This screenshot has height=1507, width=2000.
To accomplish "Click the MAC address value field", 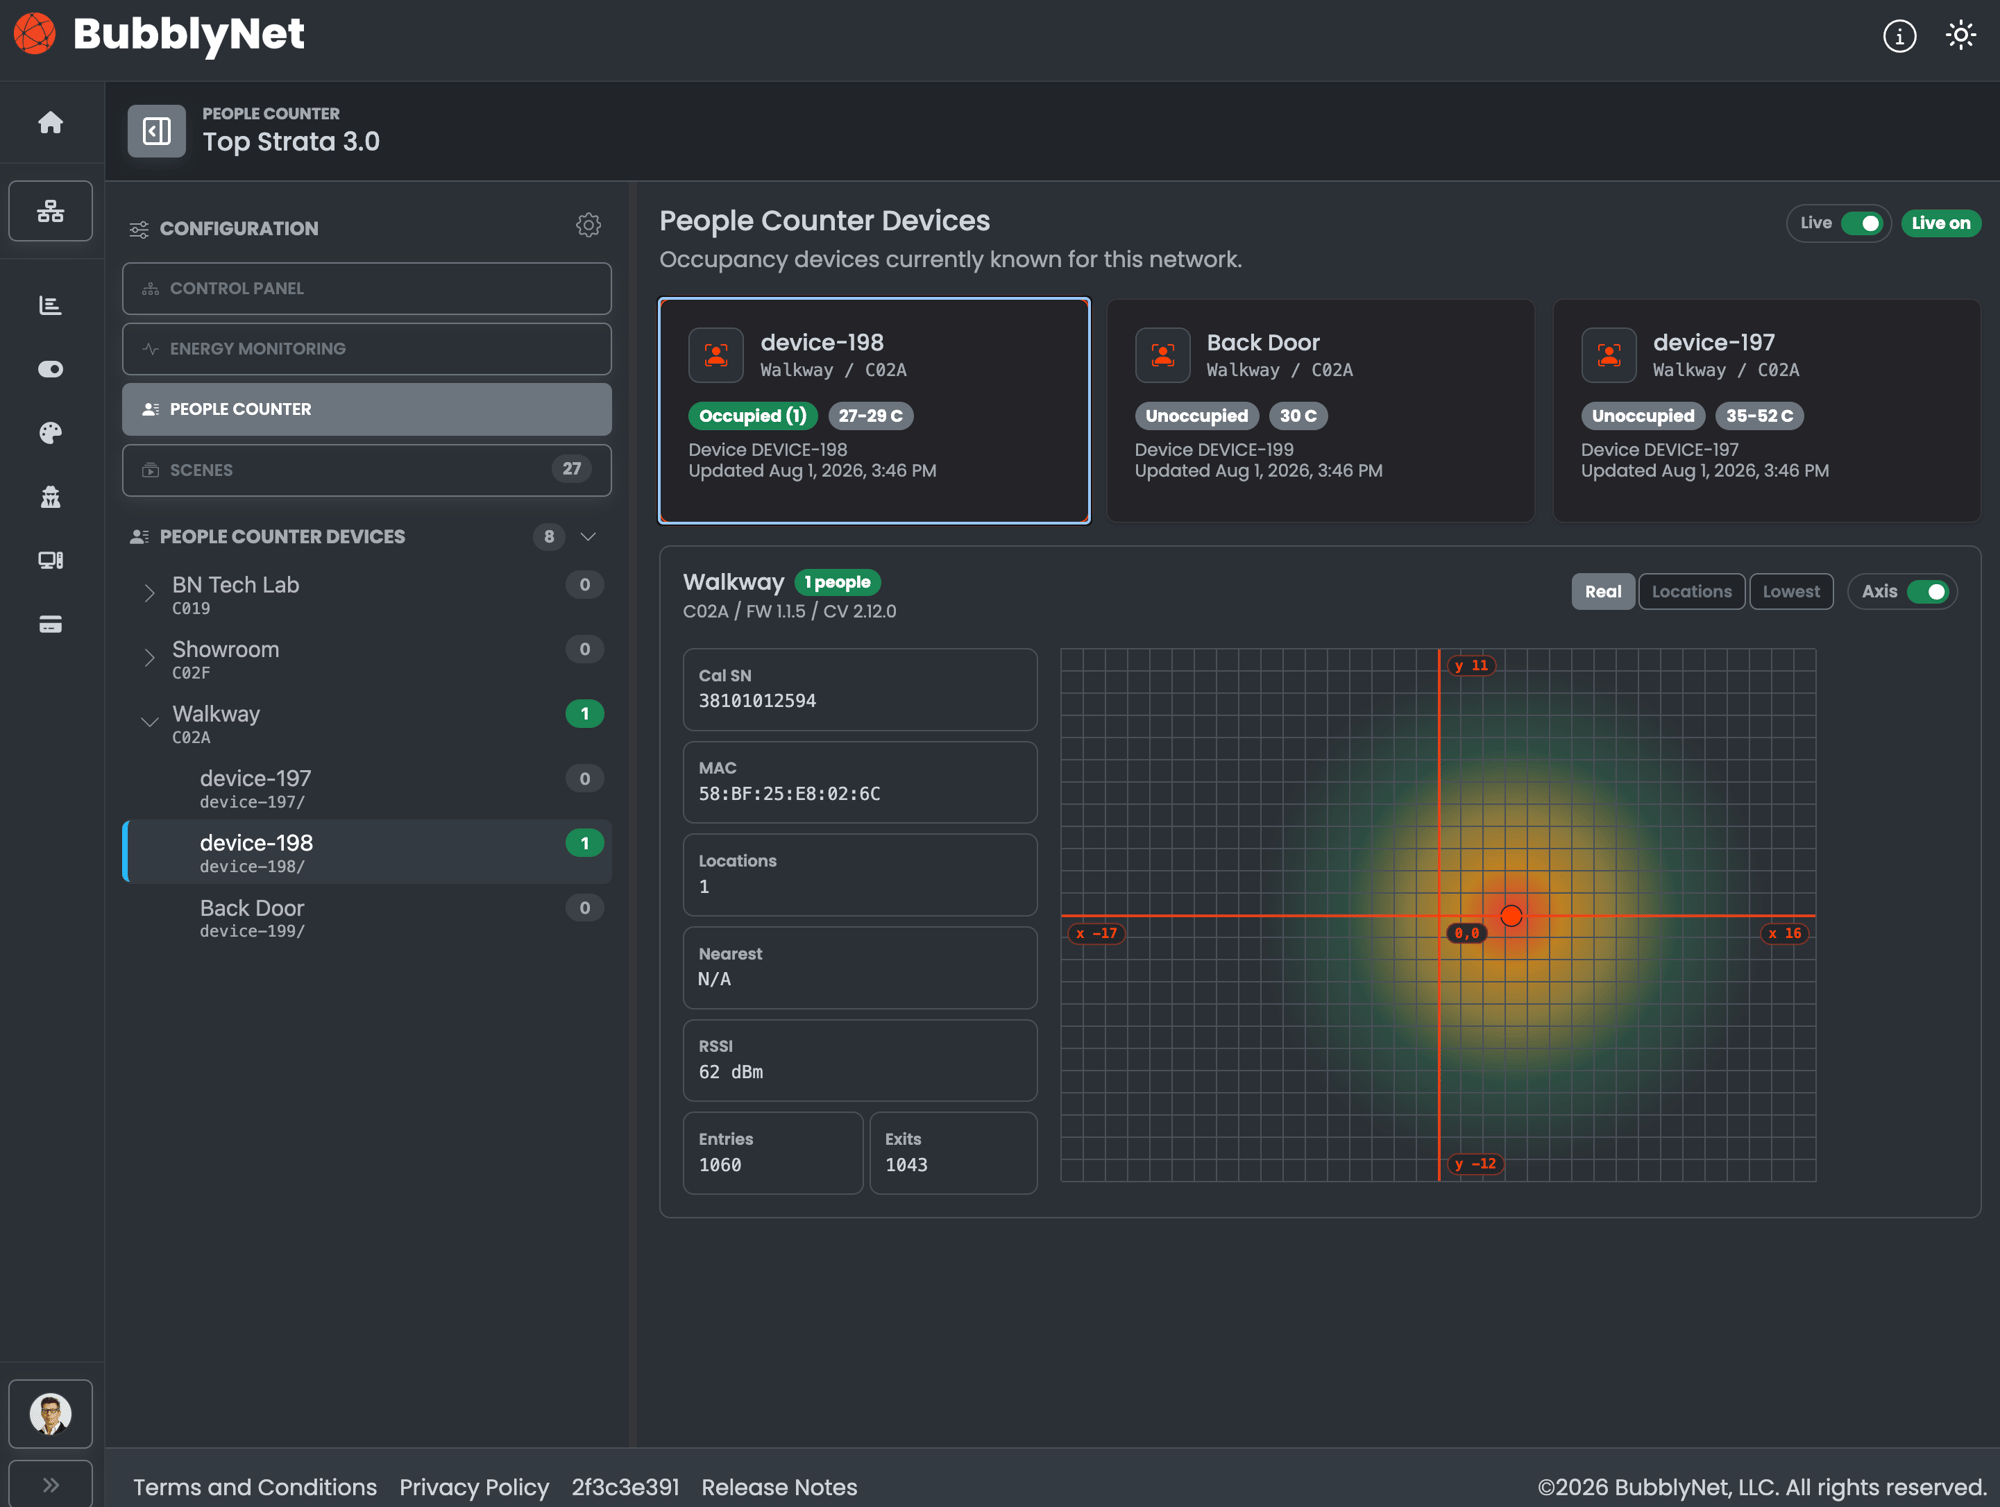I will click(x=860, y=782).
